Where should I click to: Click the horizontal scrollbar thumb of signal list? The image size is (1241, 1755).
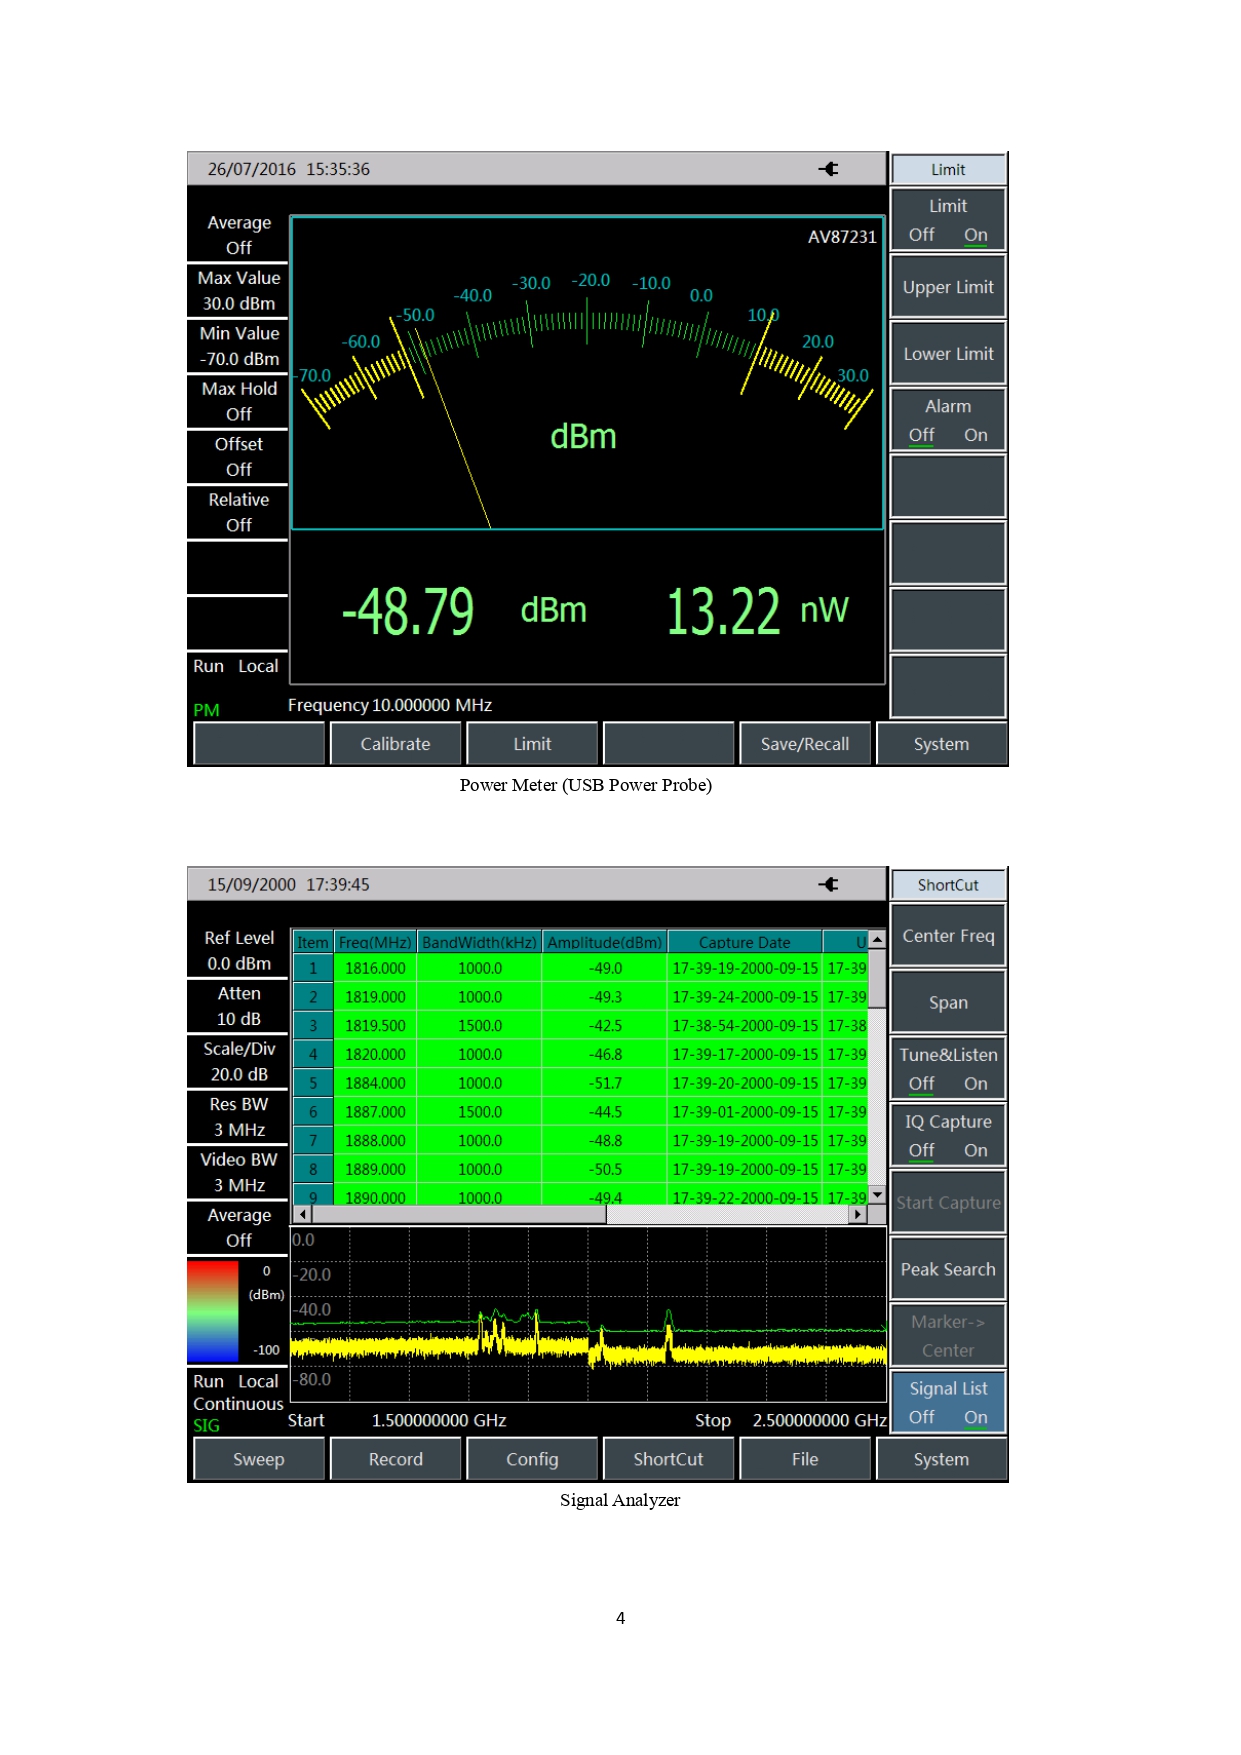coord(459,1214)
